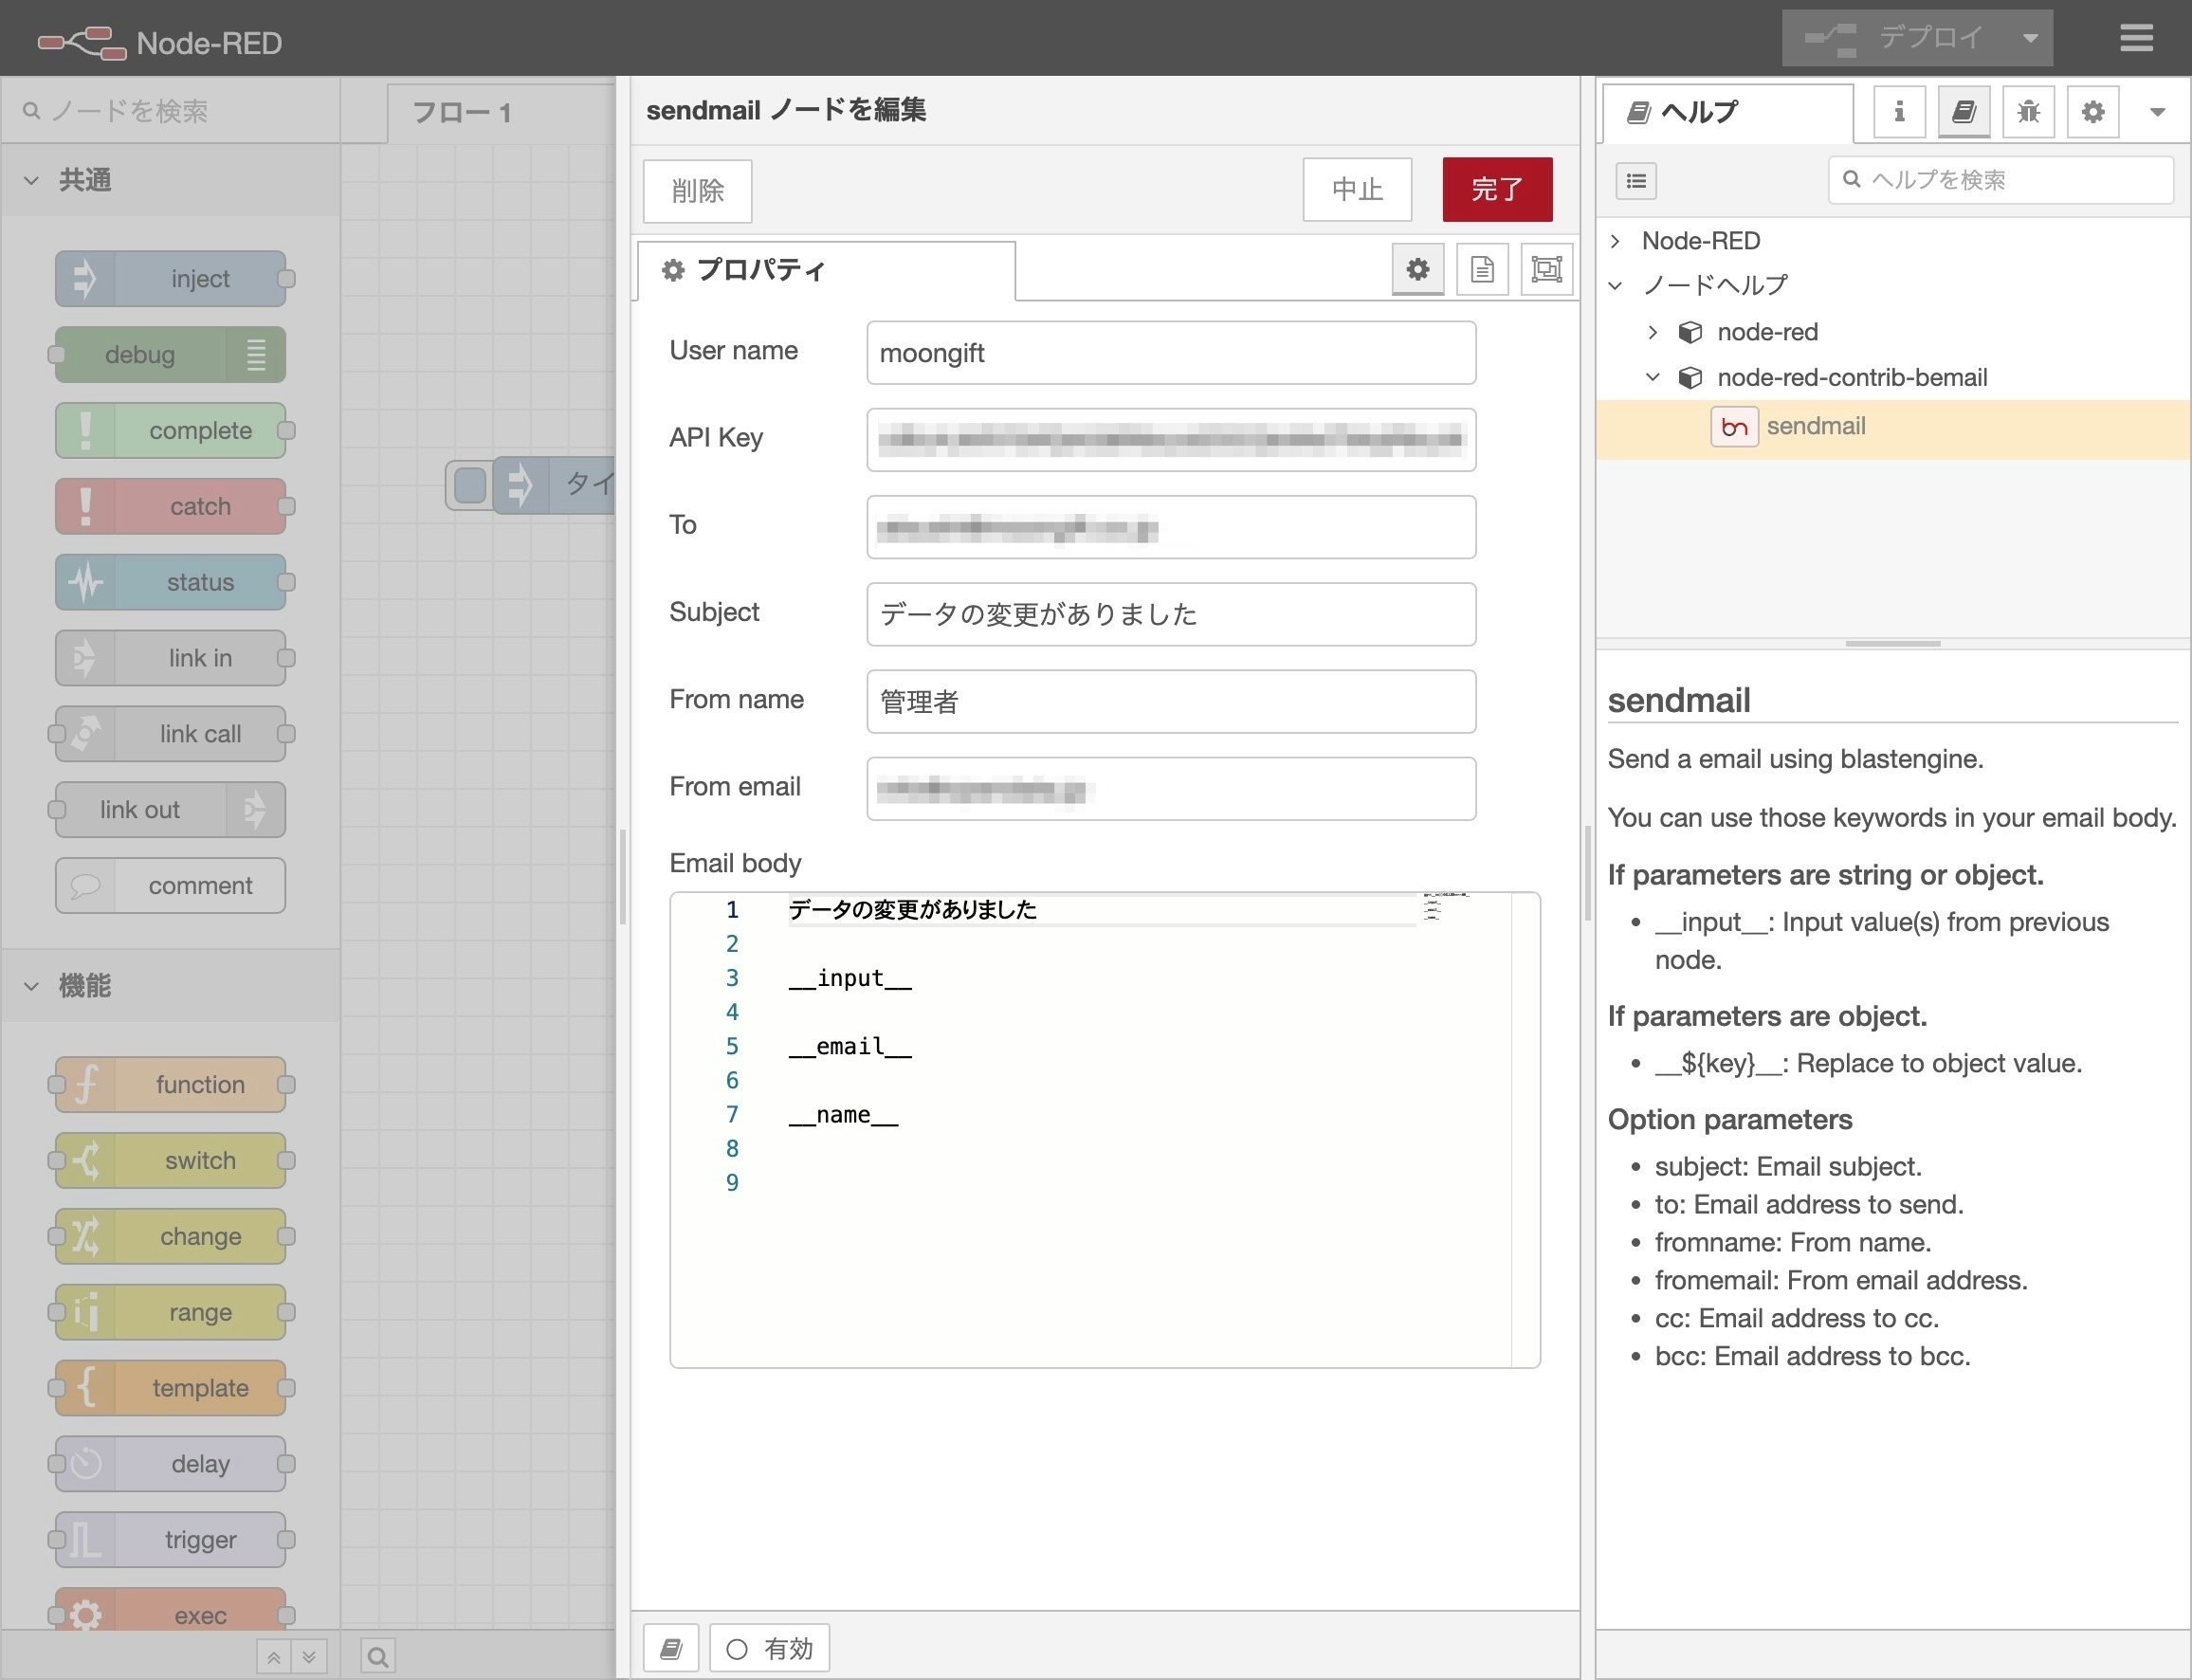Open the info sidebar tab icon
The width and height of the screenshot is (2192, 1680).
pyautogui.click(x=1898, y=111)
